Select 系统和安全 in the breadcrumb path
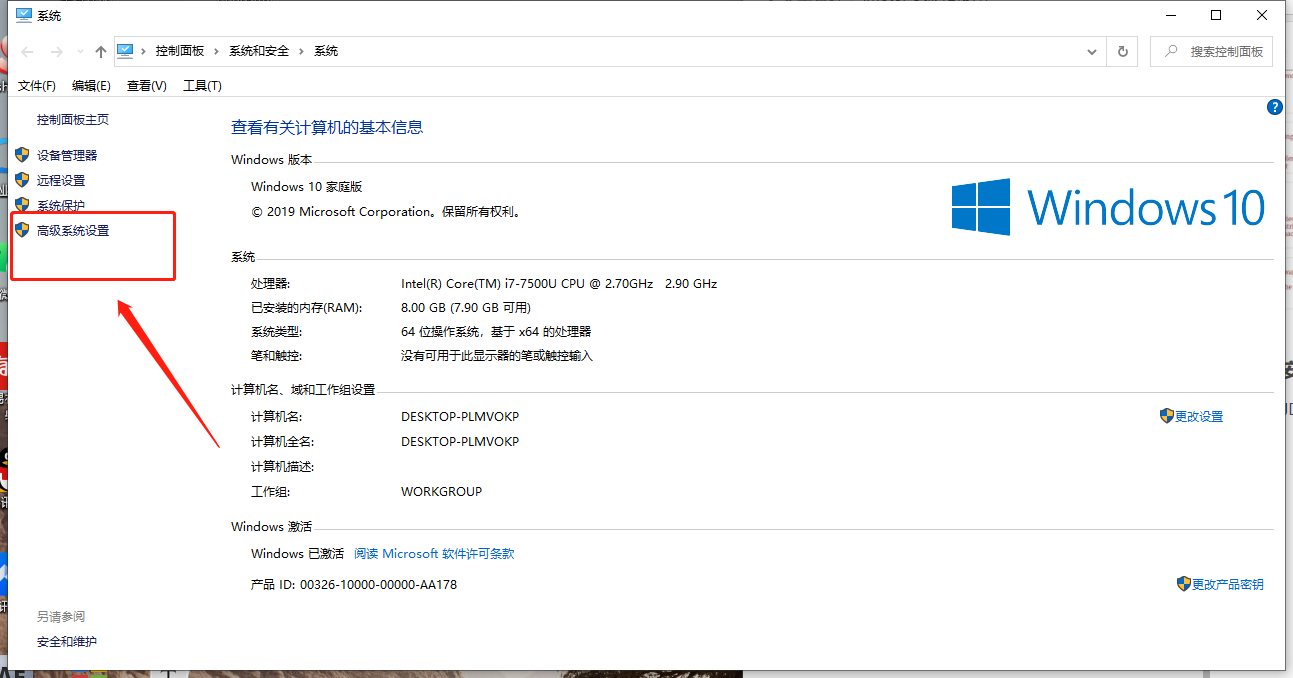Viewport: 1293px width, 678px height. click(260, 51)
